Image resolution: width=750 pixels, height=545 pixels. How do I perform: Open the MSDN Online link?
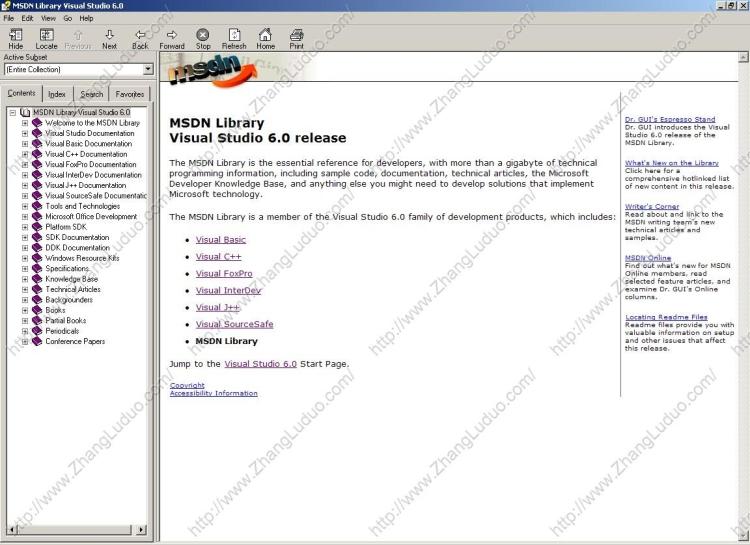click(648, 258)
